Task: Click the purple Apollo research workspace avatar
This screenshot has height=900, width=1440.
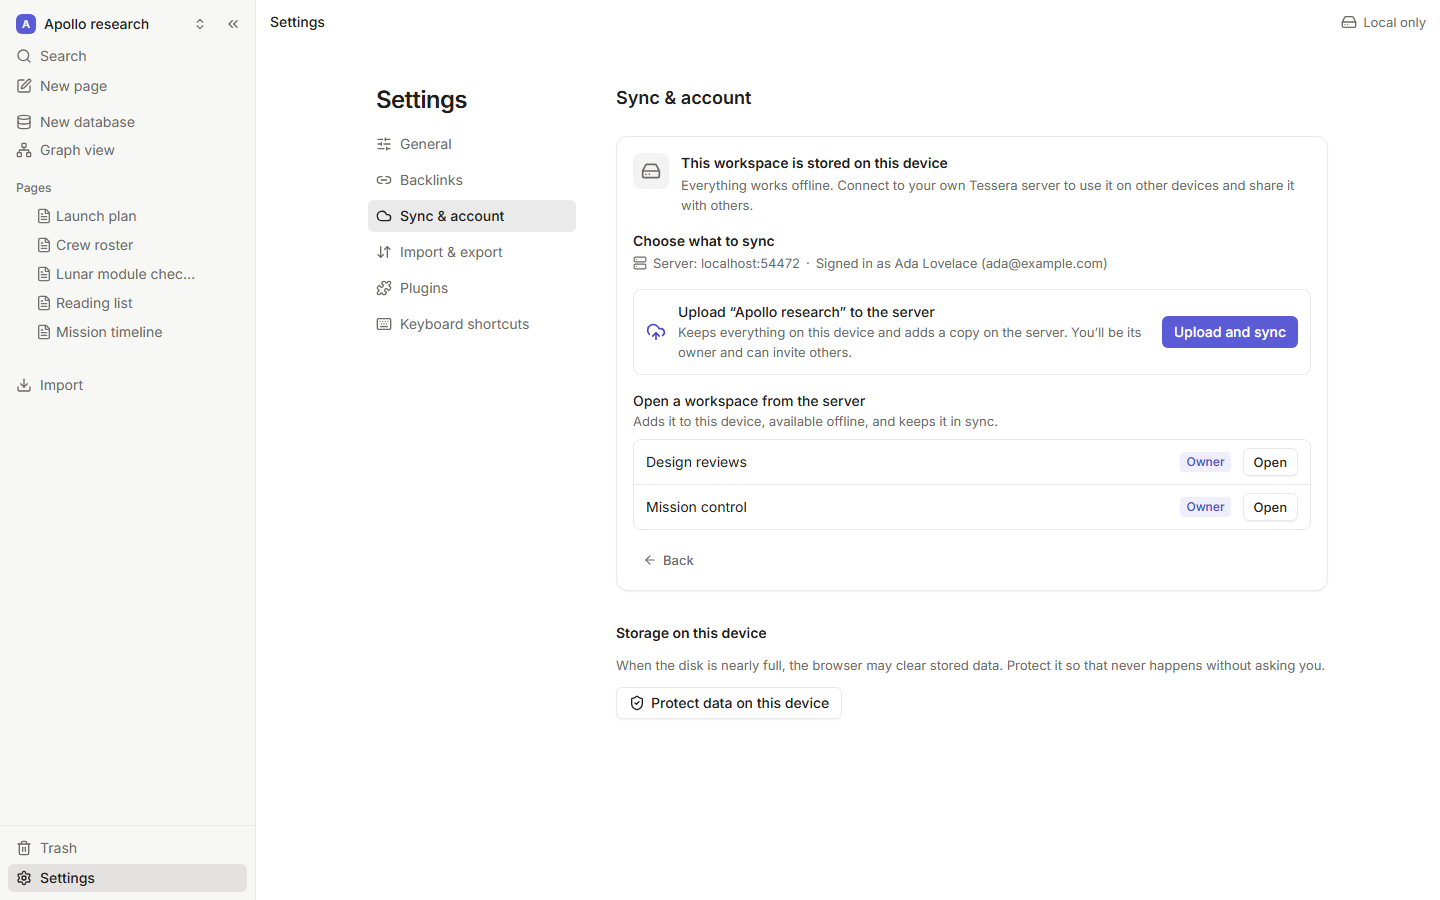Action: [x=26, y=24]
